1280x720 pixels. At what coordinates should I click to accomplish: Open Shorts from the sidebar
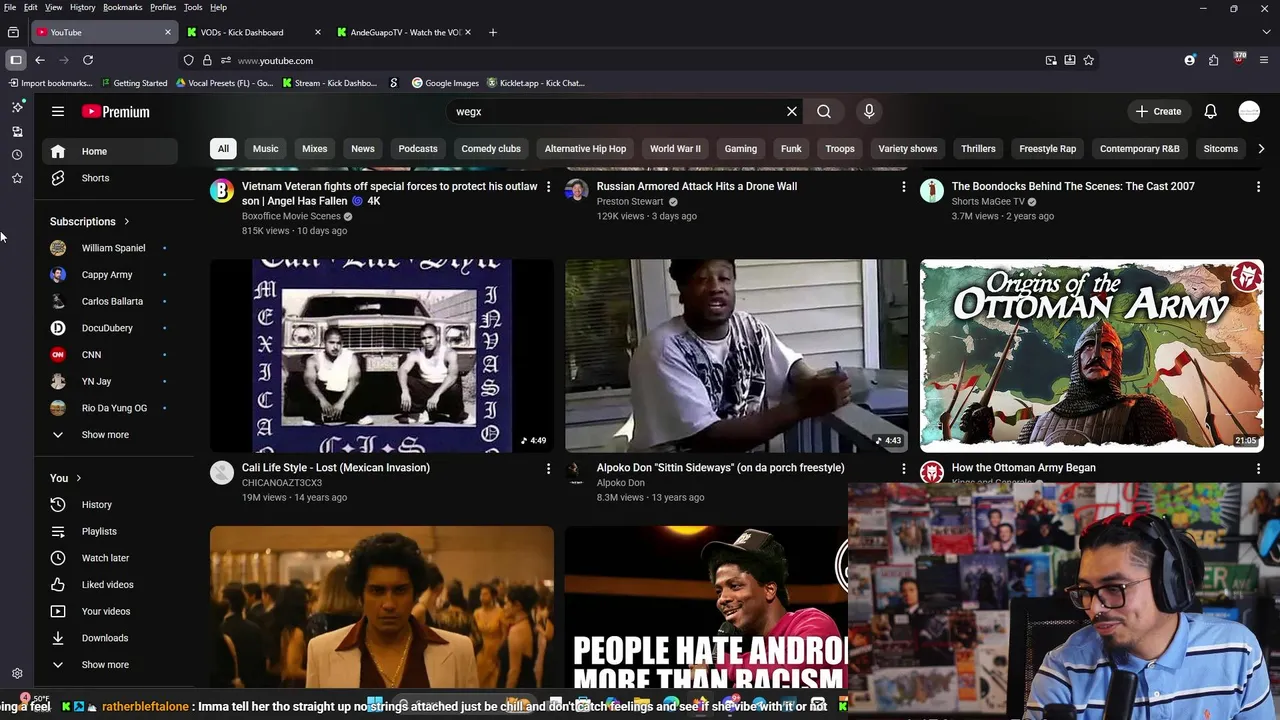(110, 178)
